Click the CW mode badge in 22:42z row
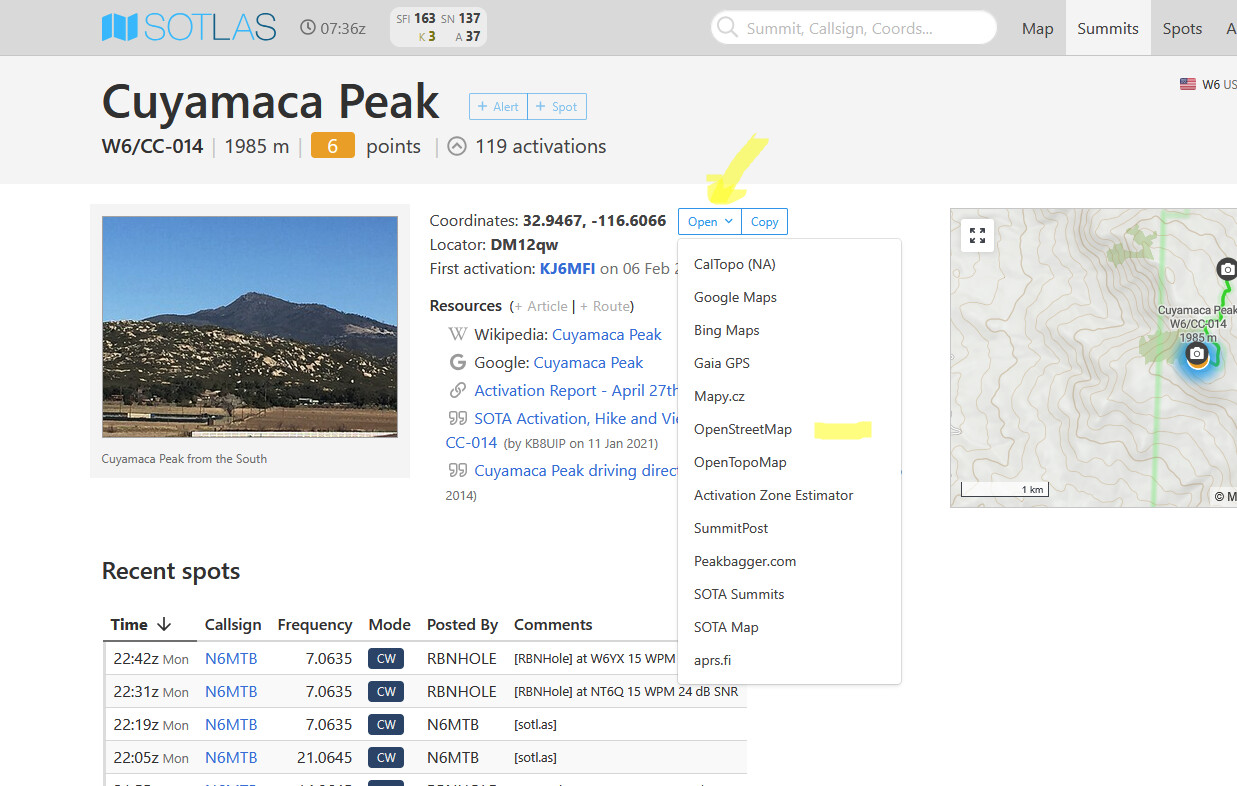The width and height of the screenshot is (1237, 786). point(386,658)
